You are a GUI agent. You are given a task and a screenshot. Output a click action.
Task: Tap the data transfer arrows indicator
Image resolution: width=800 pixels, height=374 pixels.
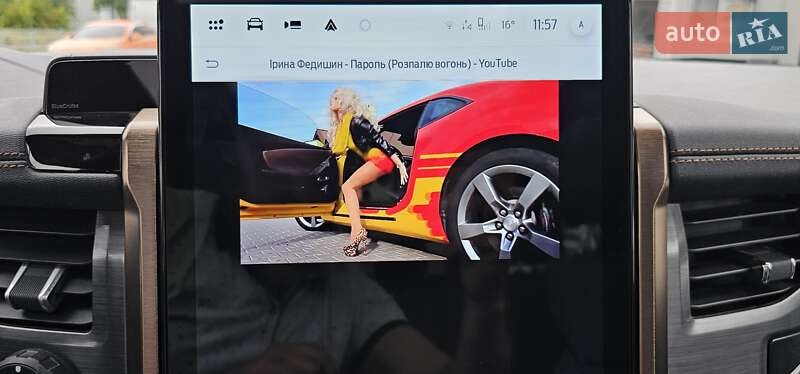coord(466,25)
